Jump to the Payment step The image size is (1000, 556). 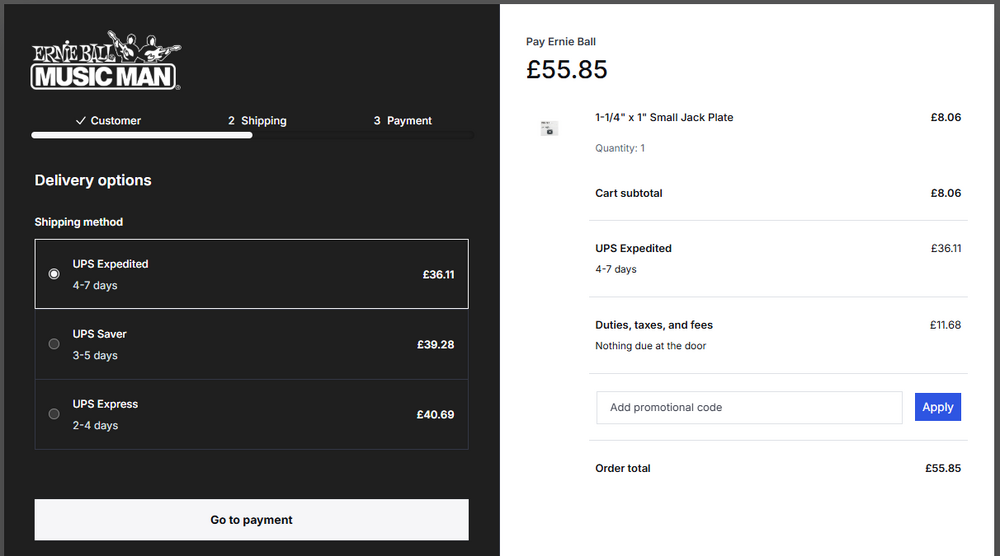(x=409, y=121)
